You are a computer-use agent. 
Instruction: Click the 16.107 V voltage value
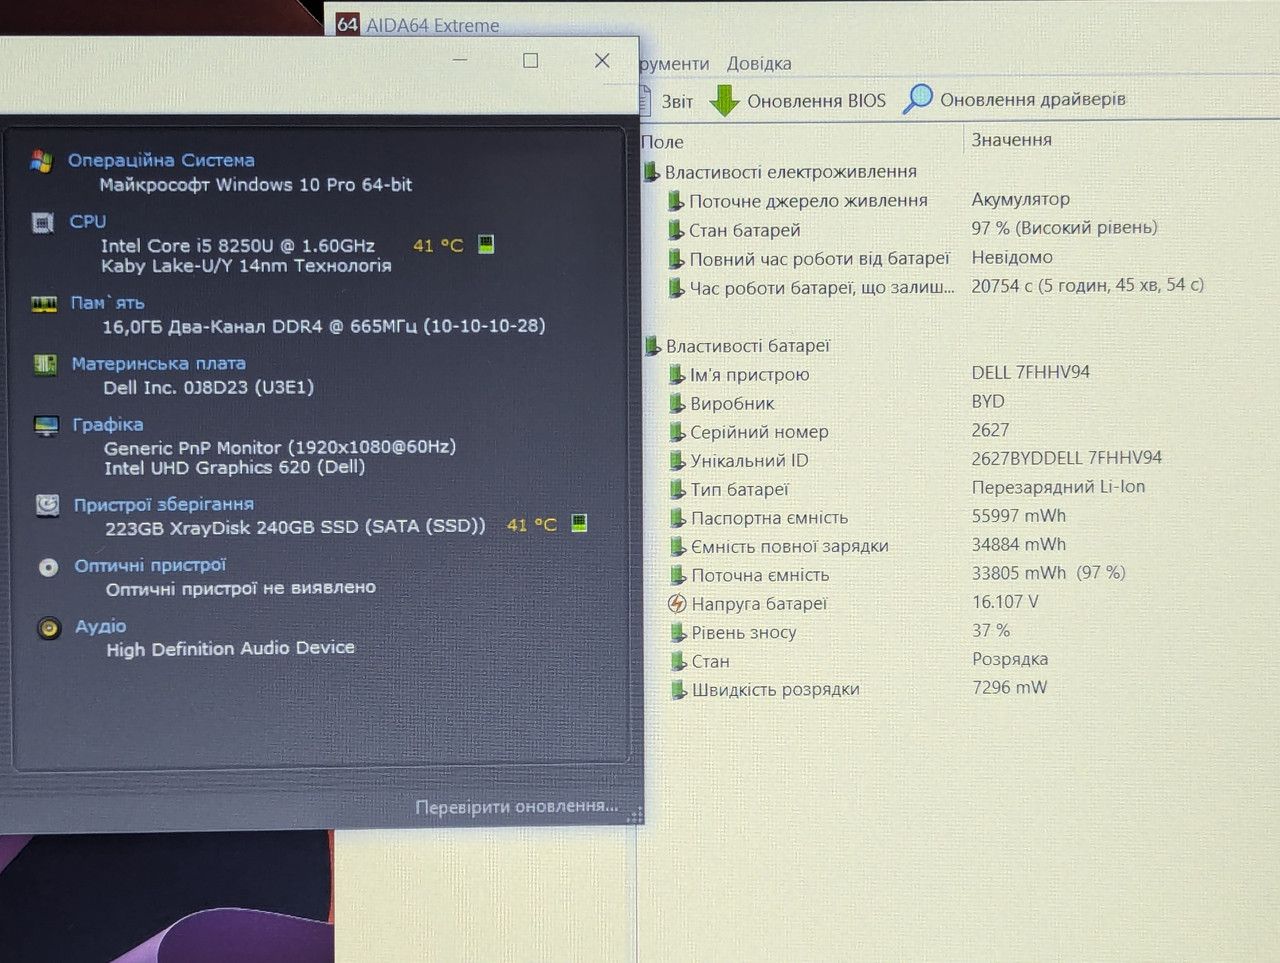1005,602
